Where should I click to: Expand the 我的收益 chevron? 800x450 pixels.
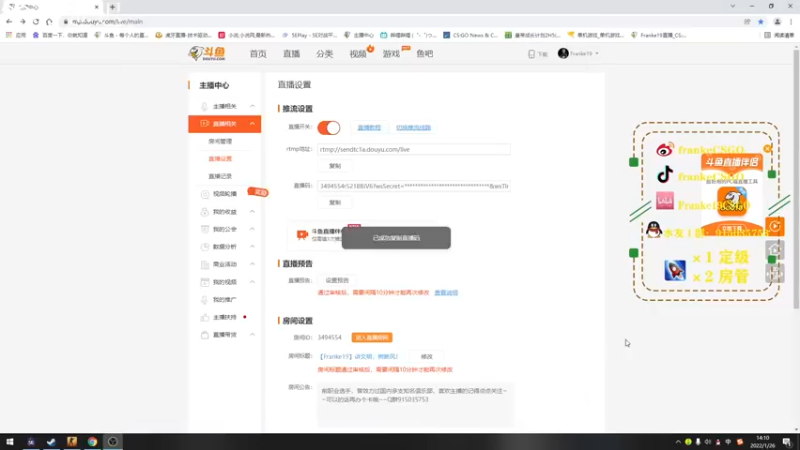point(252,211)
